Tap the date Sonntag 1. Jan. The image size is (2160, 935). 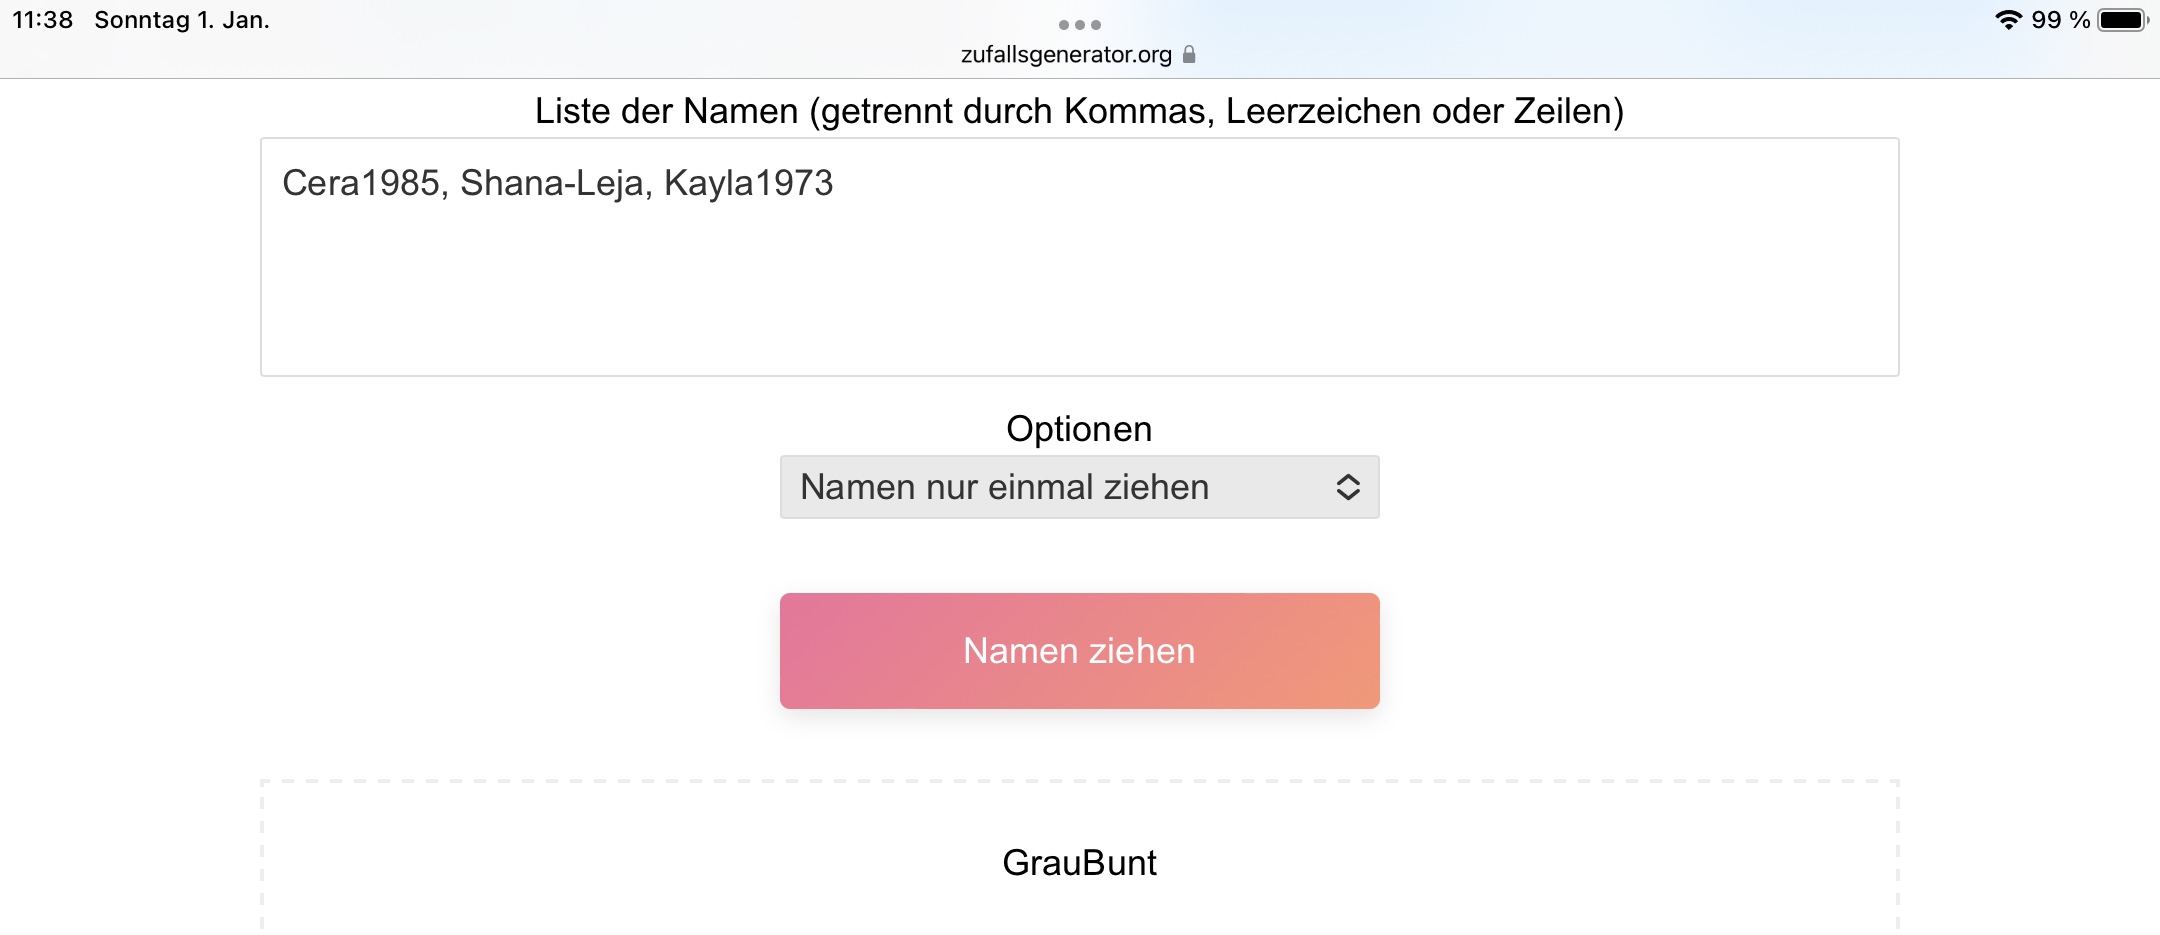[x=182, y=20]
